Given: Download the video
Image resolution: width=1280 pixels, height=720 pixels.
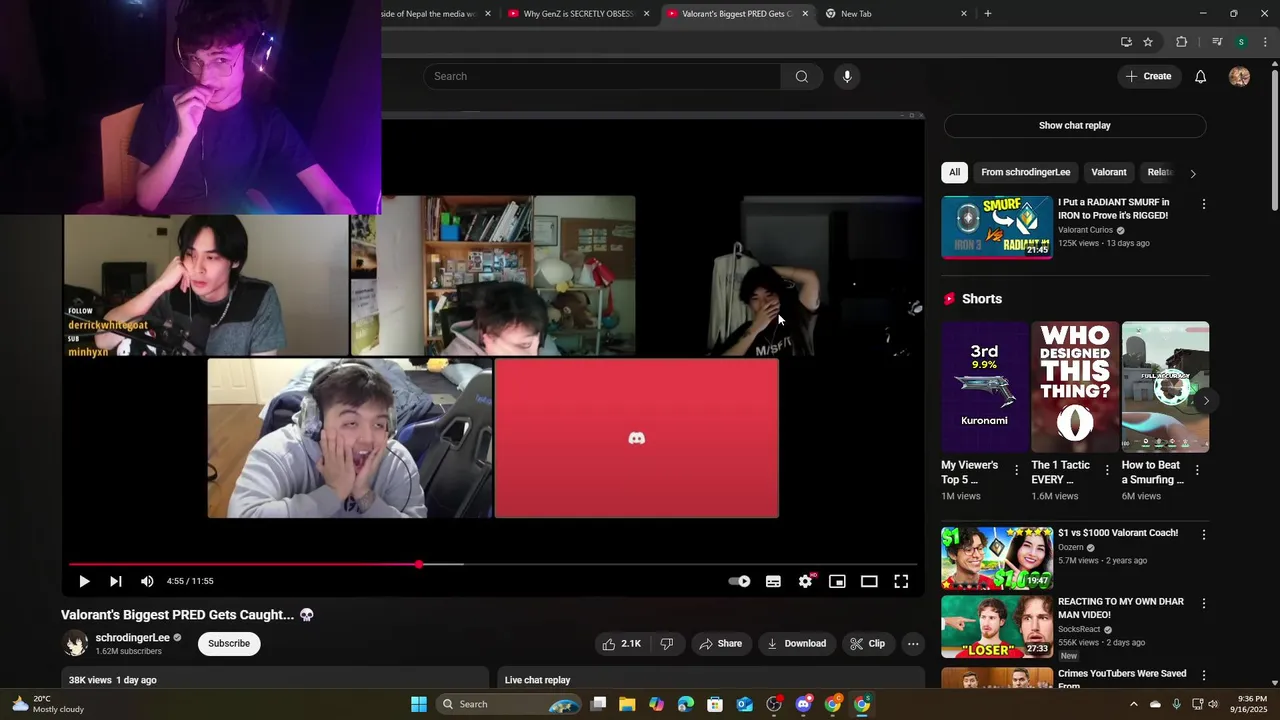Looking at the screenshot, I should (796, 644).
